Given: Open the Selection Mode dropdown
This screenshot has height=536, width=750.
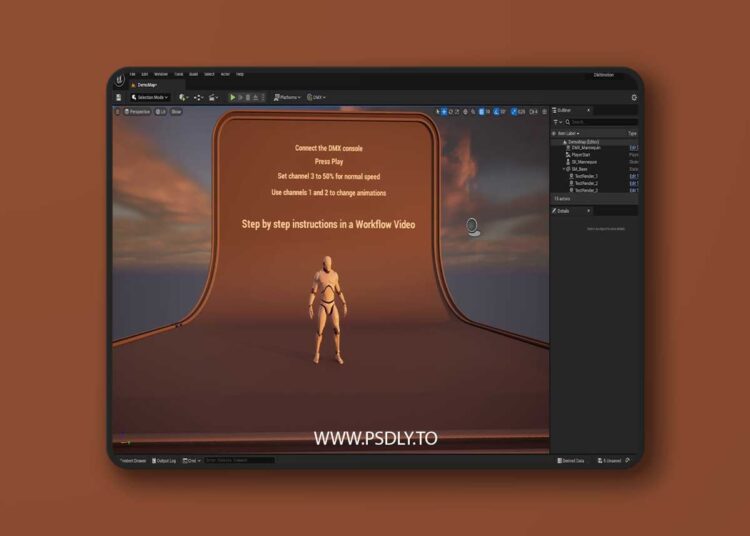Looking at the screenshot, I should coord(151,97).
